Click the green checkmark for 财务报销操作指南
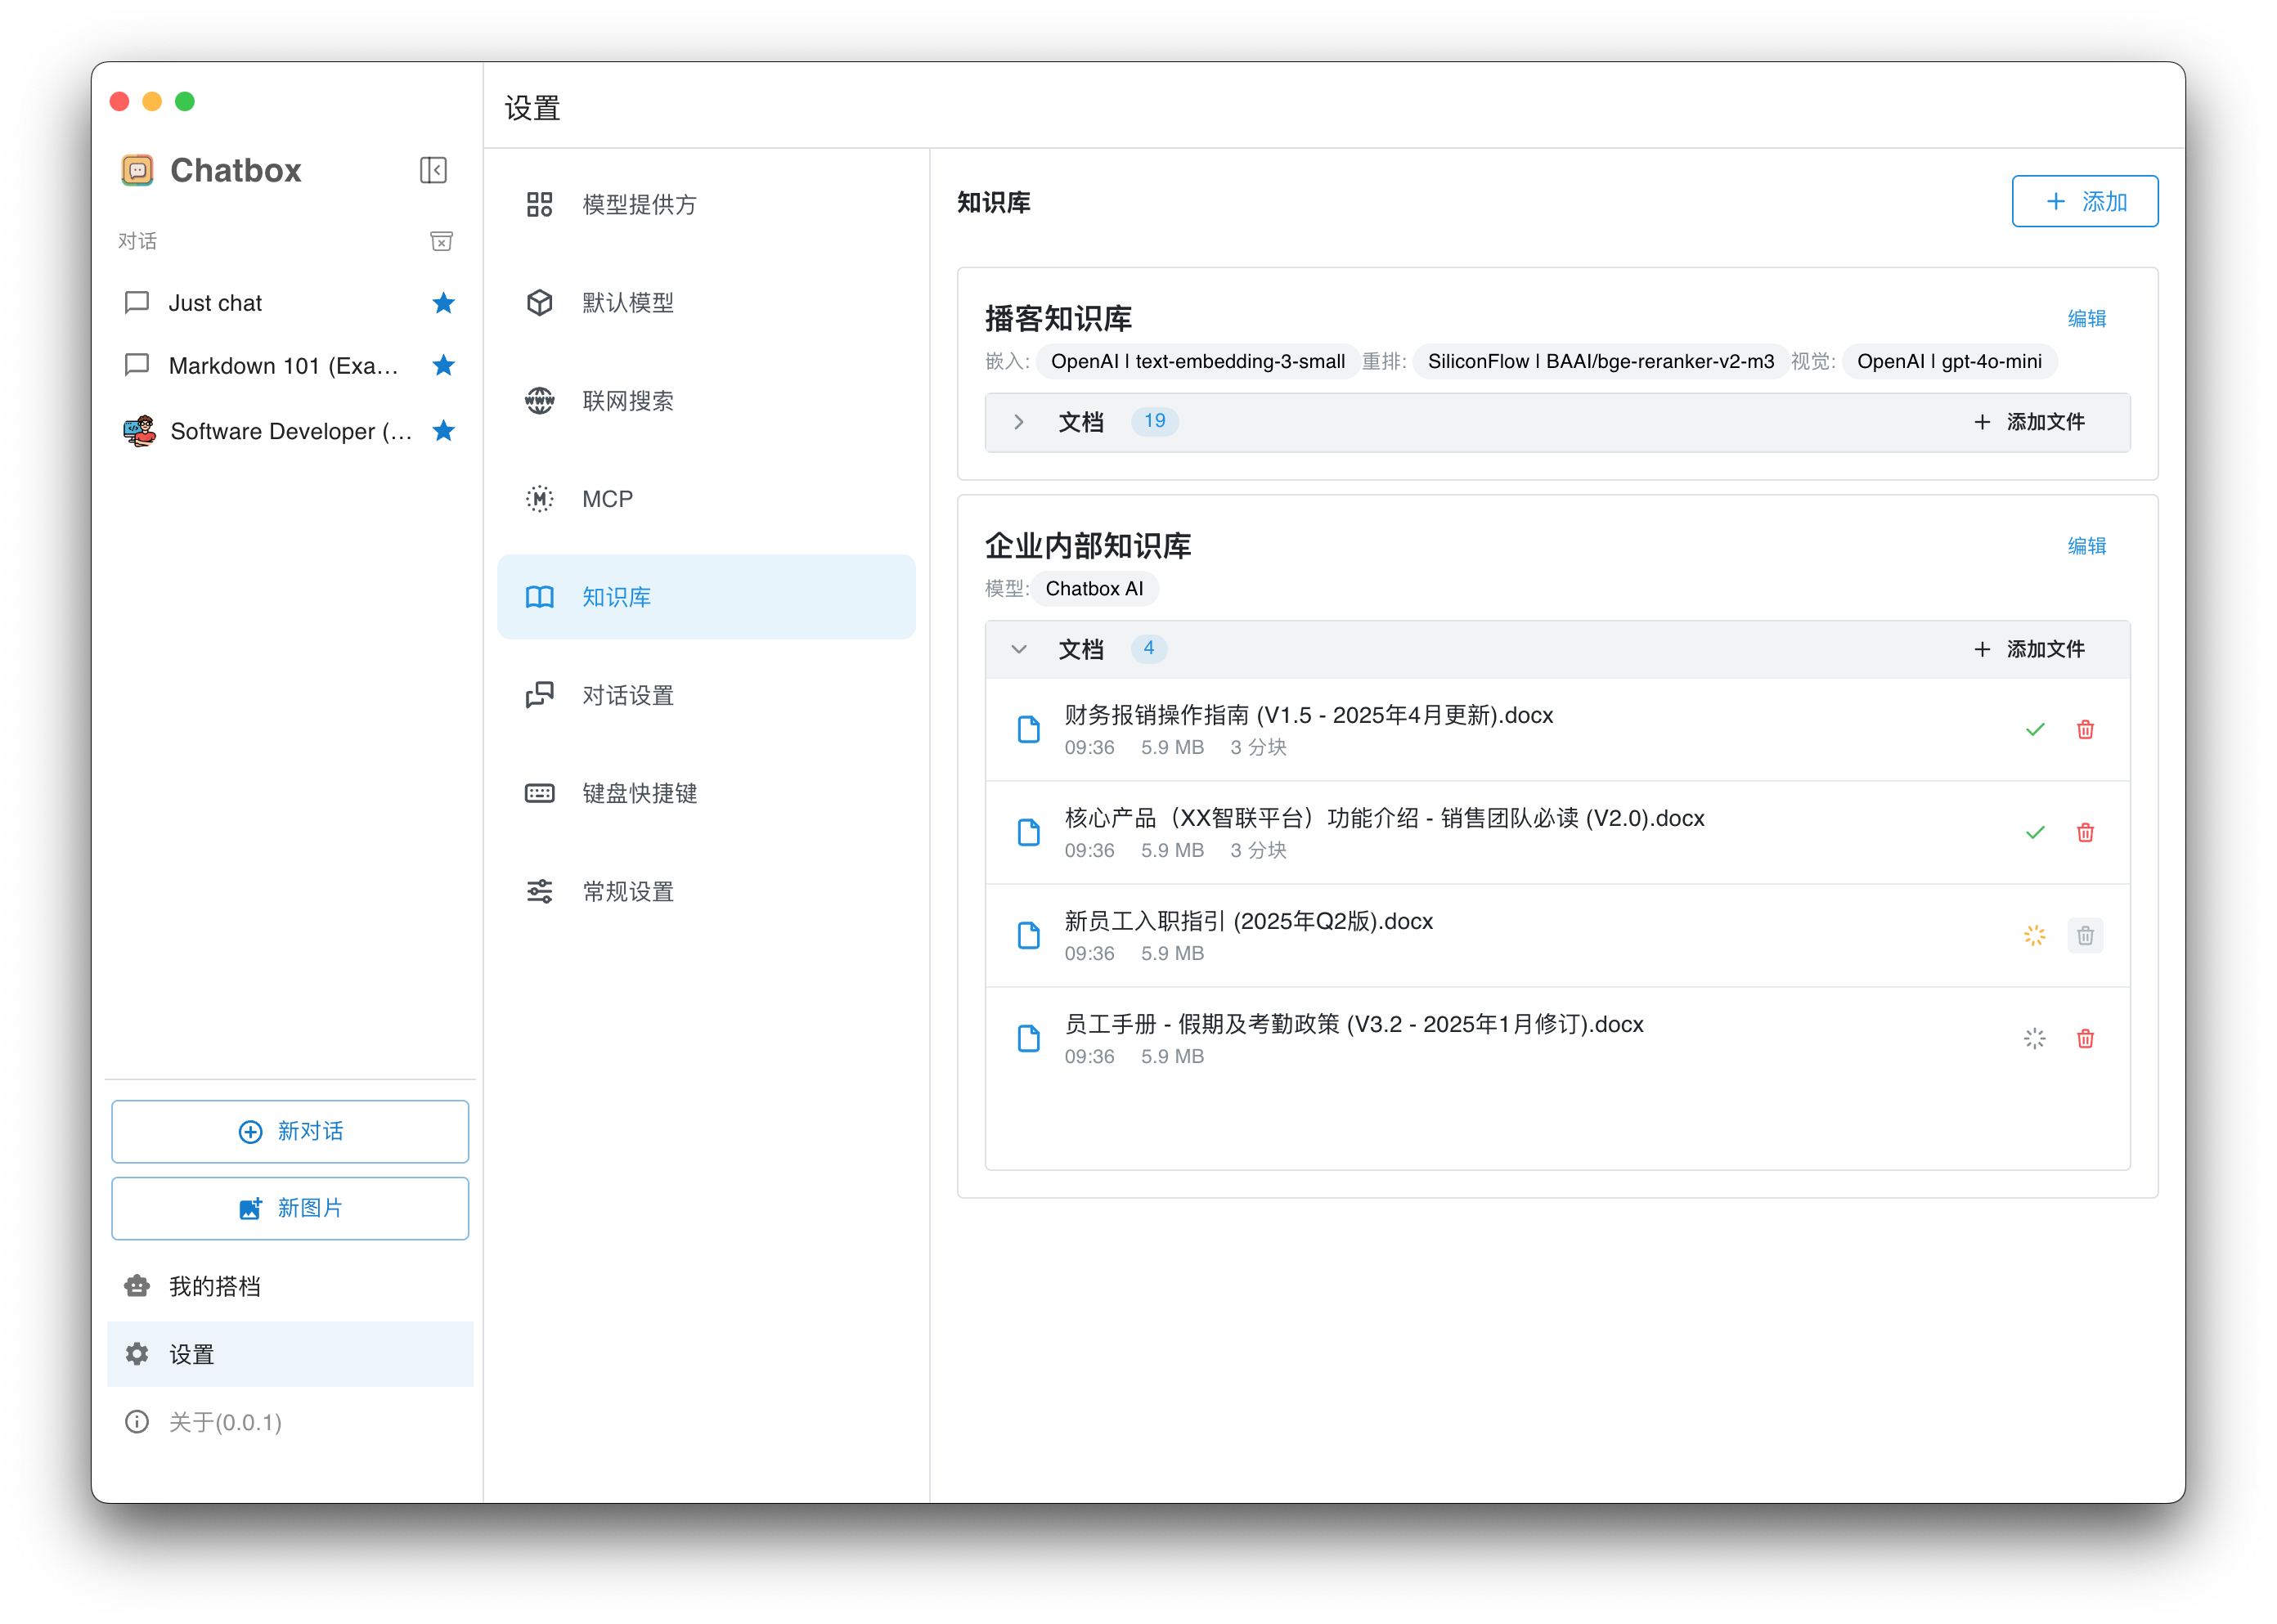The image size is (2277, 1624). [2034, 729]
